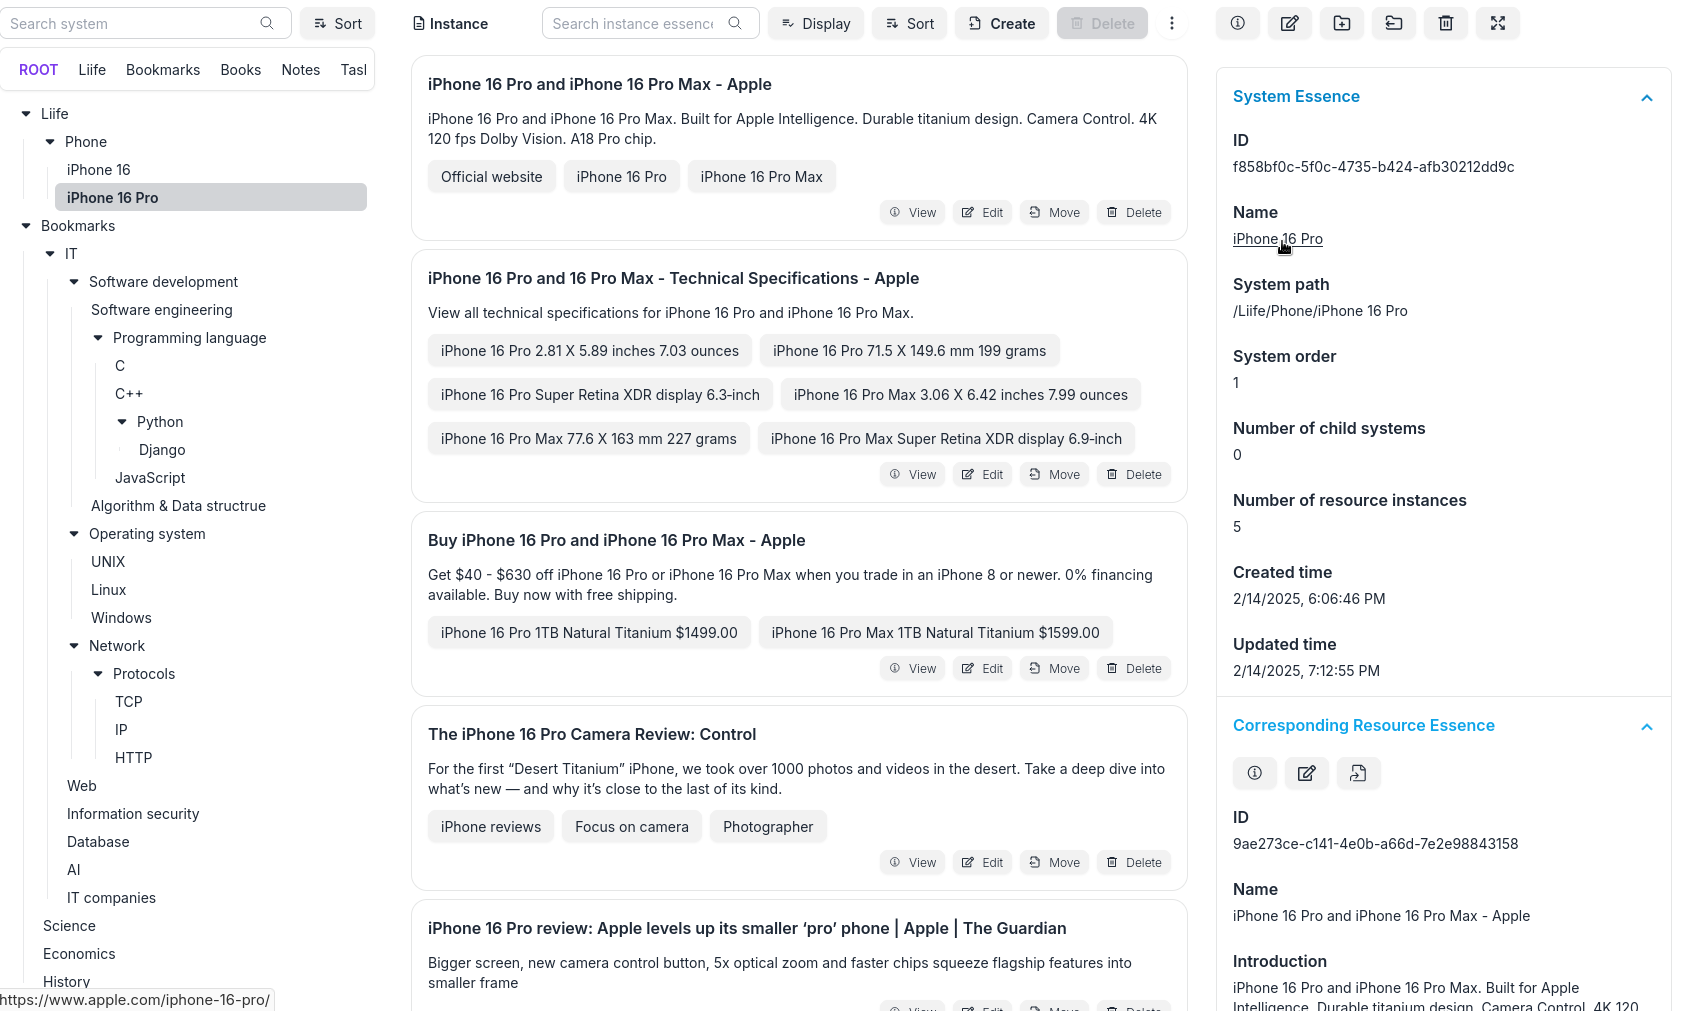Image resolution: width=1683 pixels, height=1011 pixels.
Task: Move the Buy iPhone 16 Pro card
Action: click(x=1055, y=668)
